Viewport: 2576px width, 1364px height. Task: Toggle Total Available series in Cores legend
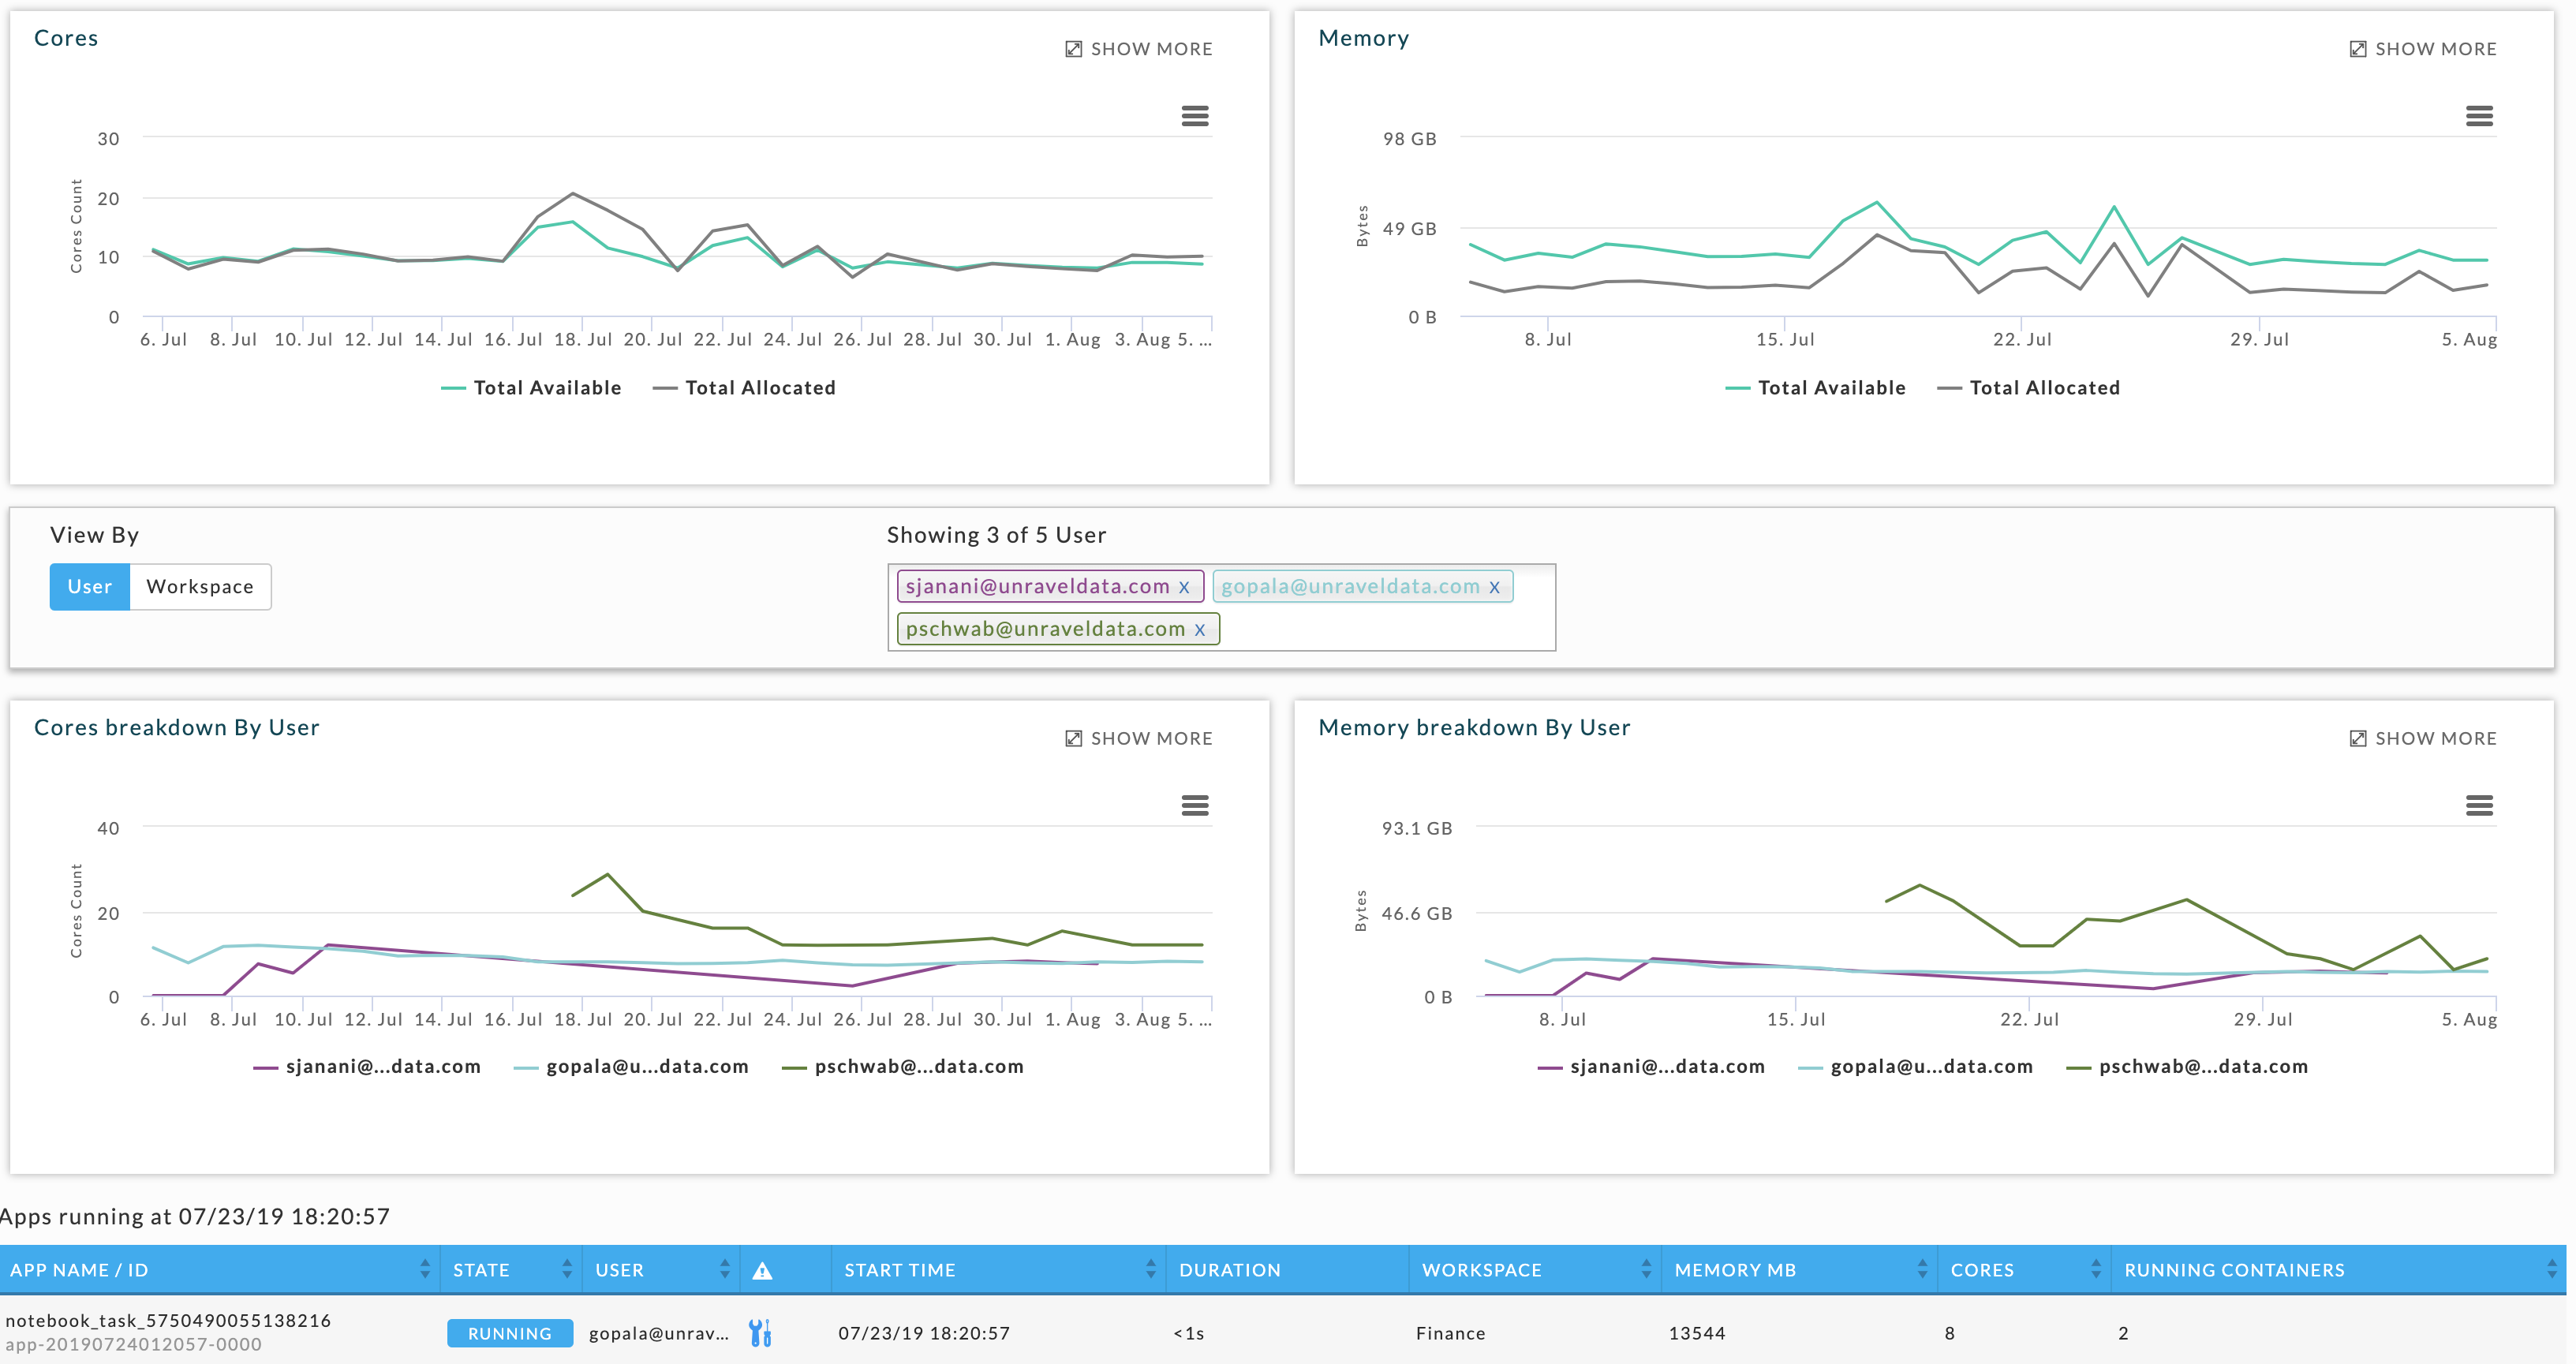531,388
